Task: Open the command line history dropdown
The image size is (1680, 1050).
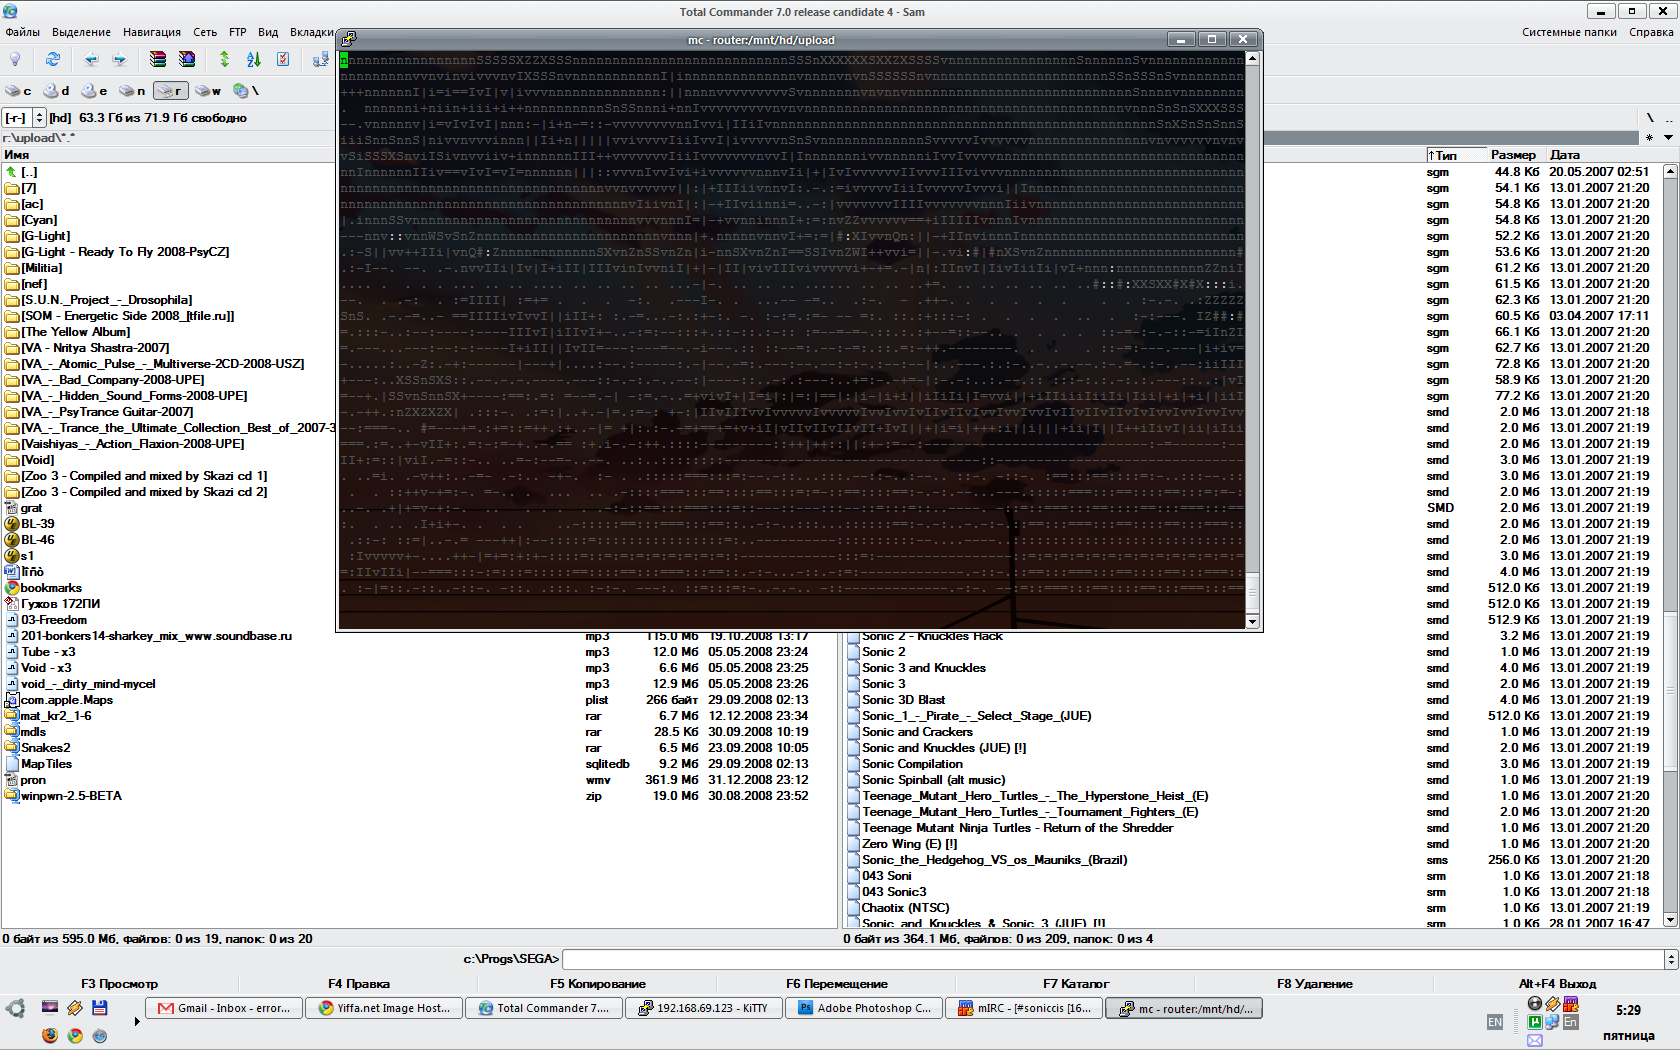Action: [x=1670, y=959]
